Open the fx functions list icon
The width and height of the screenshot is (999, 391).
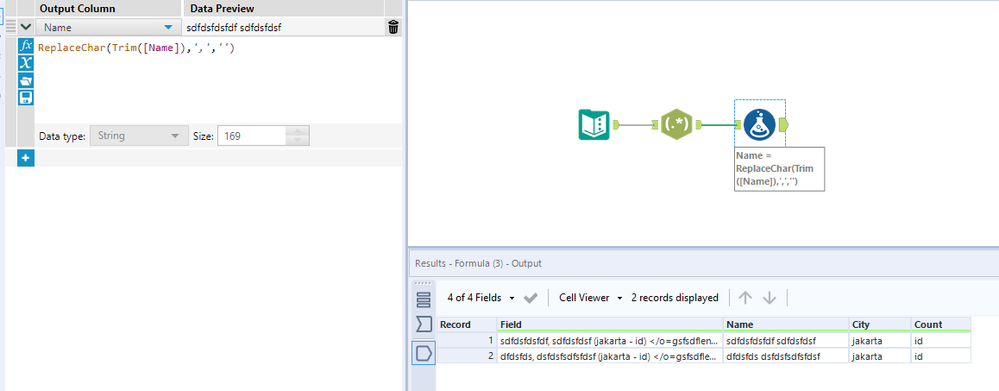point(25,46)
